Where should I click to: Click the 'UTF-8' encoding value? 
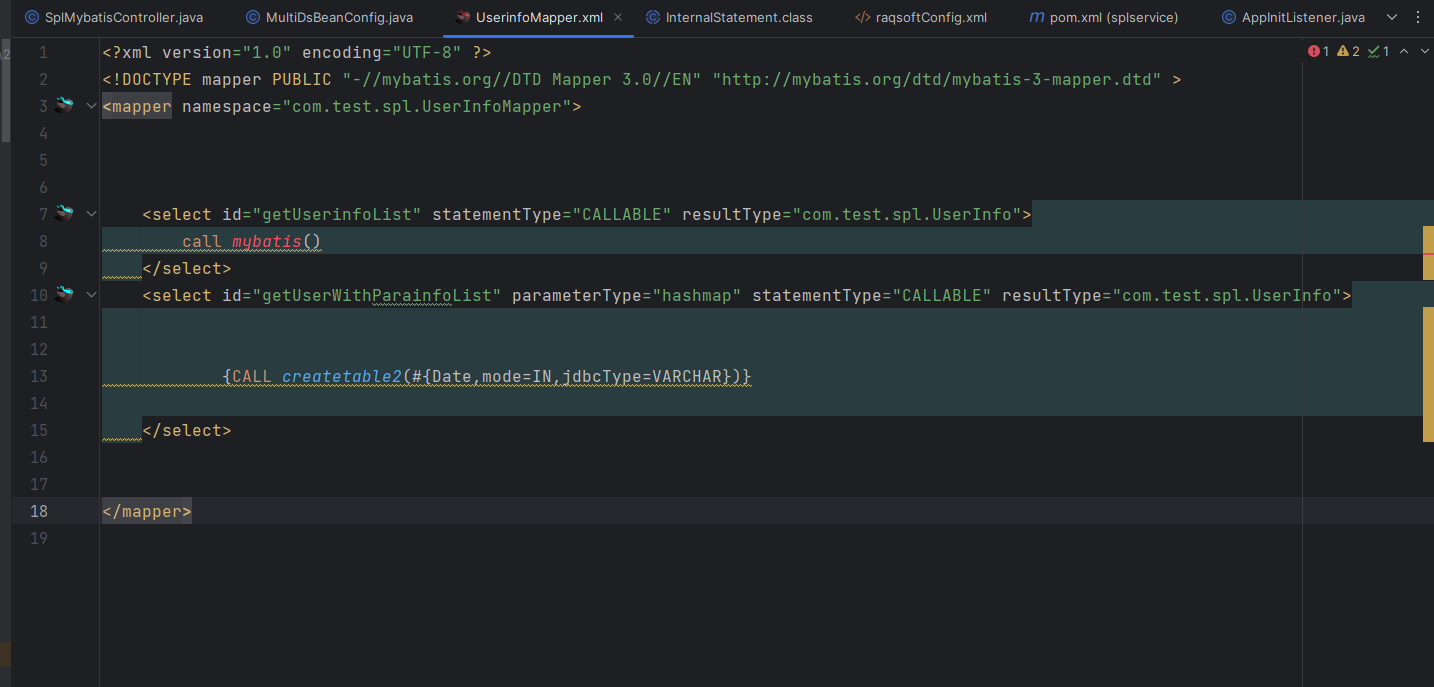(427, 53)
